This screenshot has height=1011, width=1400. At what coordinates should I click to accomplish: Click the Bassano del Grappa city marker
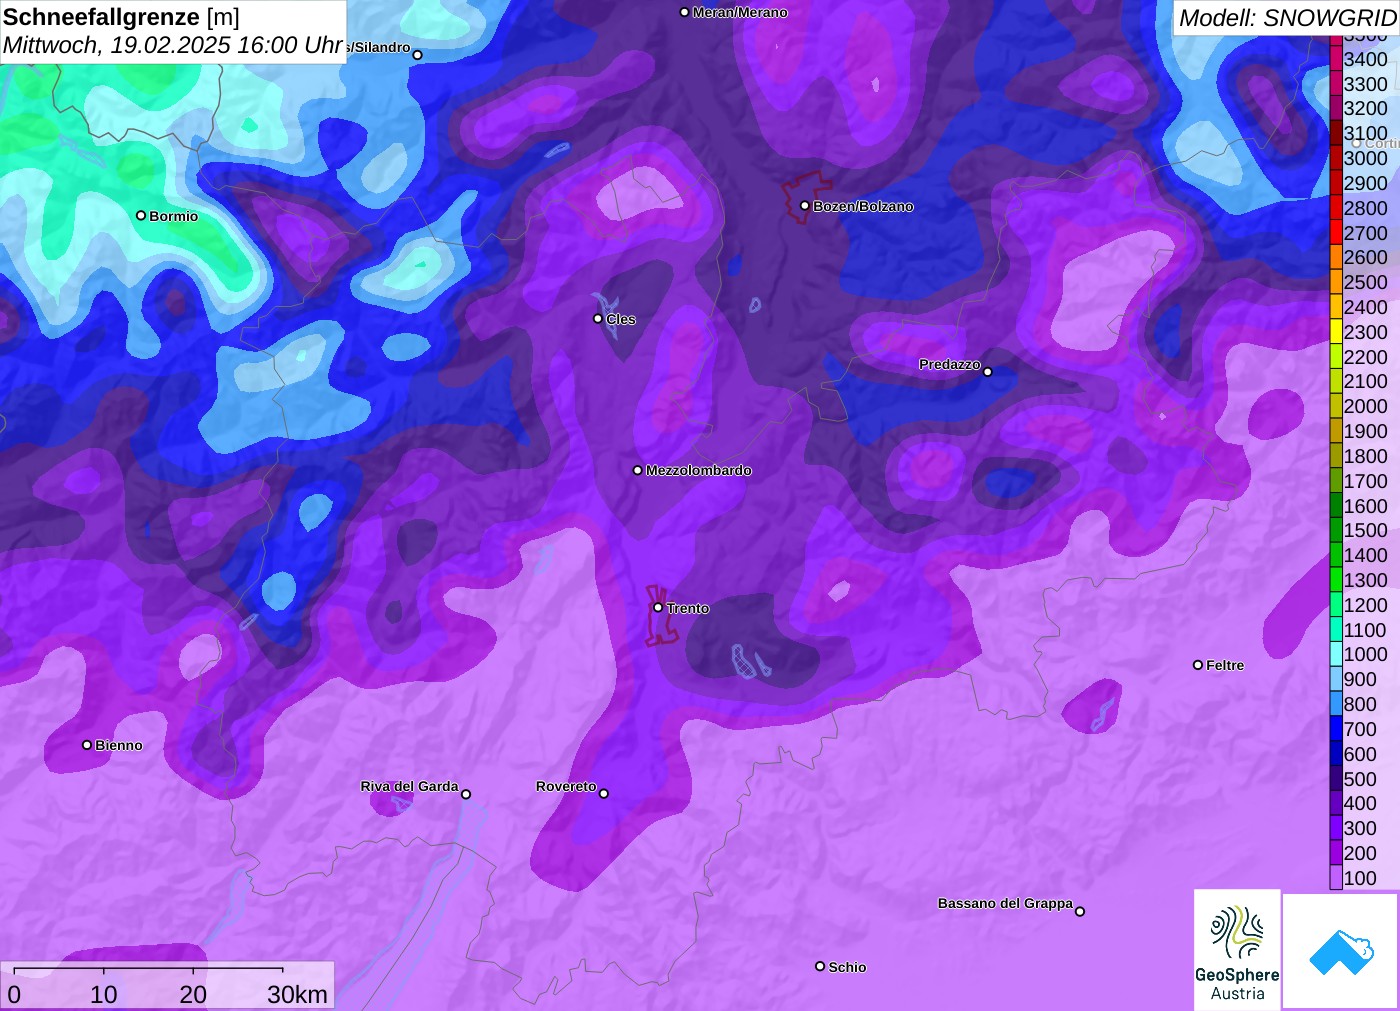click(1080, 911)
